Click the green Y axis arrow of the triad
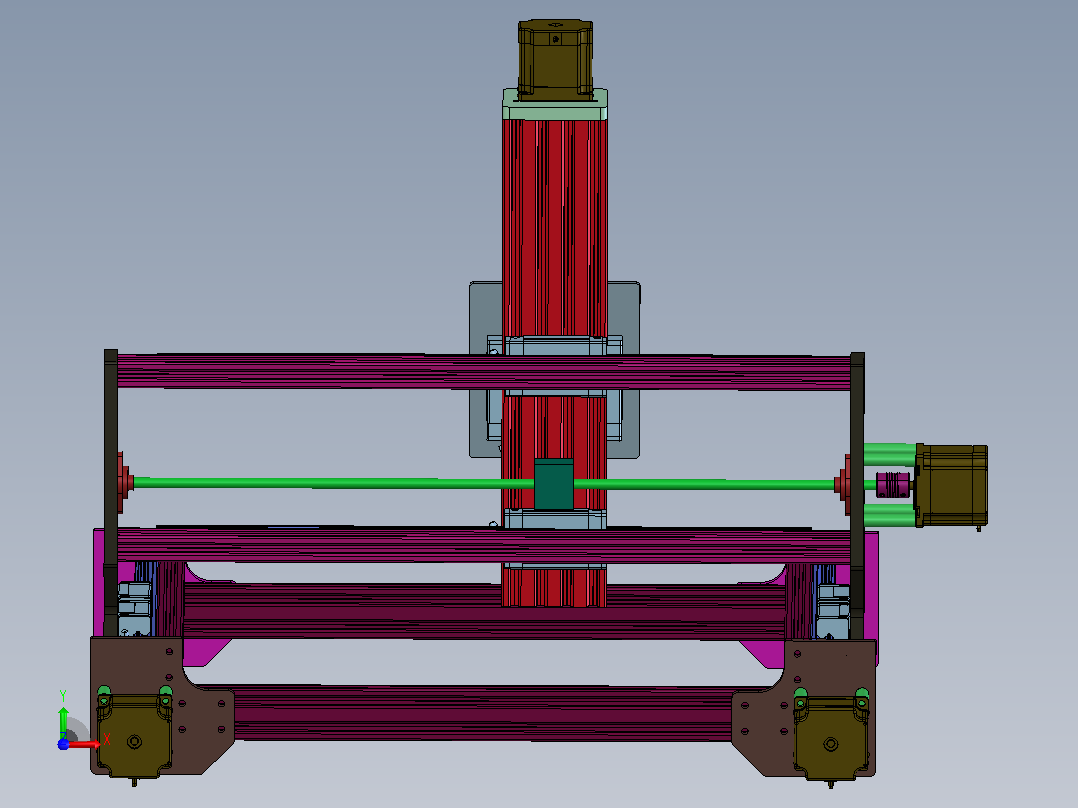 tap(63, 721)
